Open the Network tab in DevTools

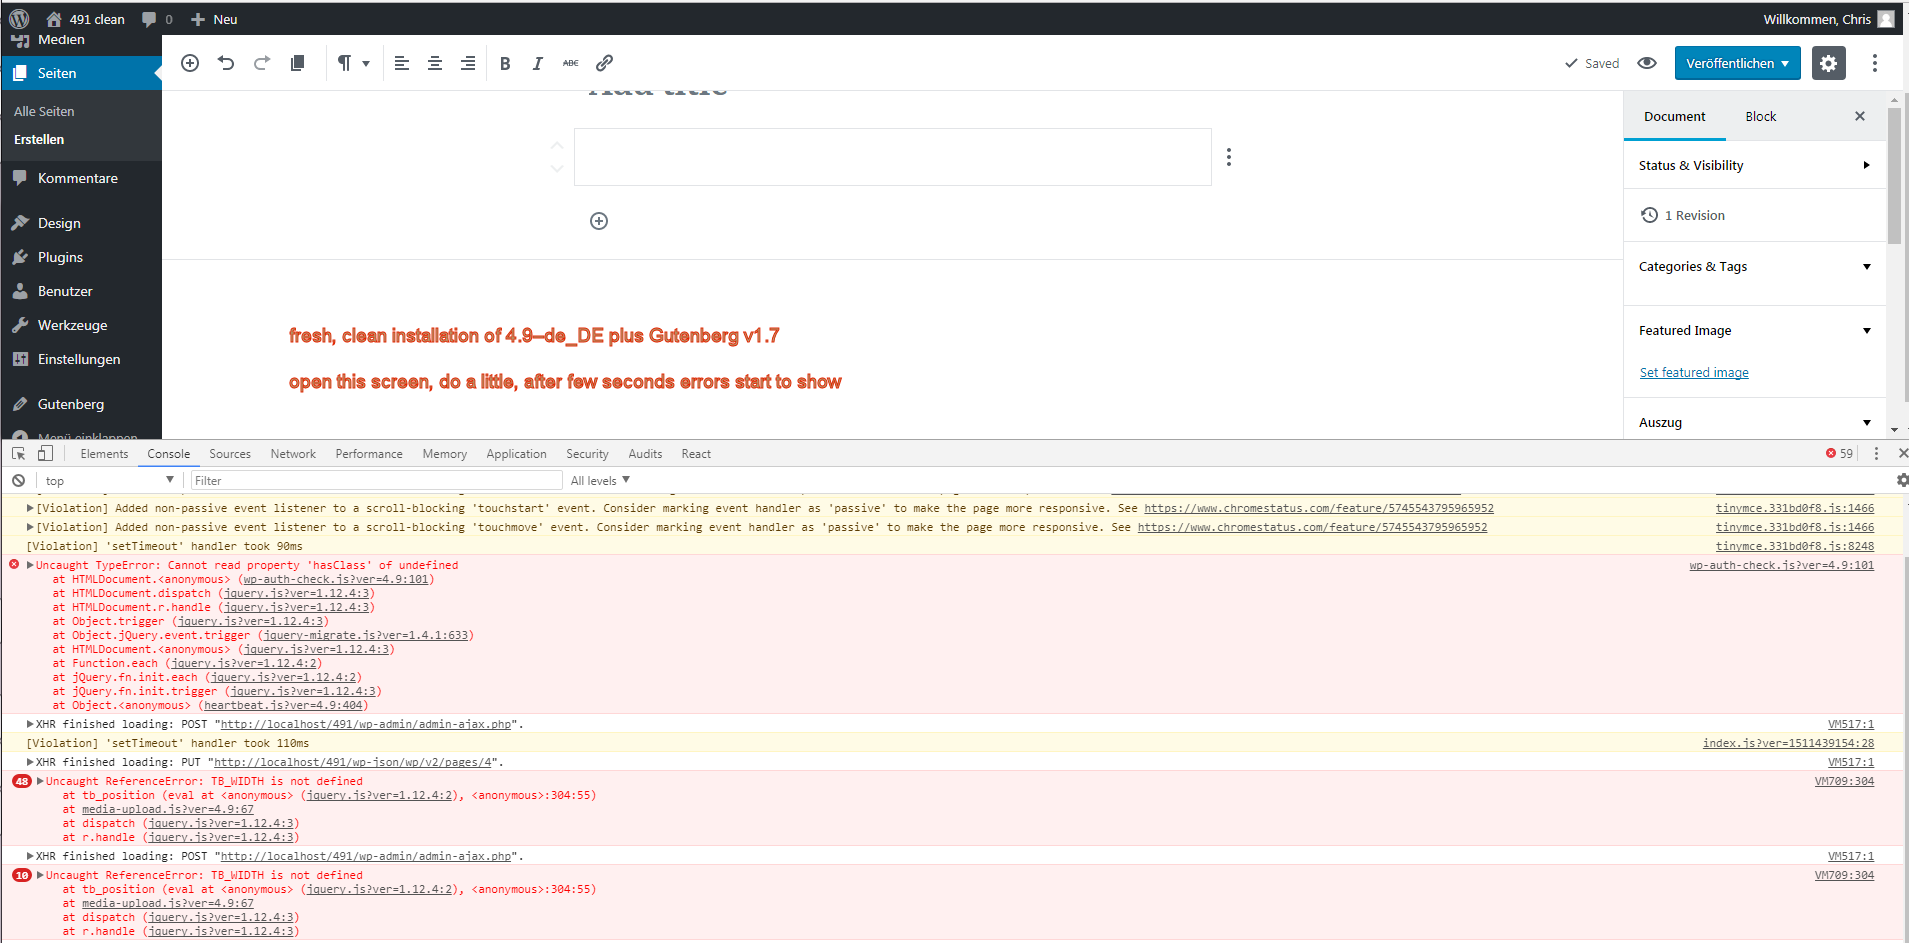point(292,453)
